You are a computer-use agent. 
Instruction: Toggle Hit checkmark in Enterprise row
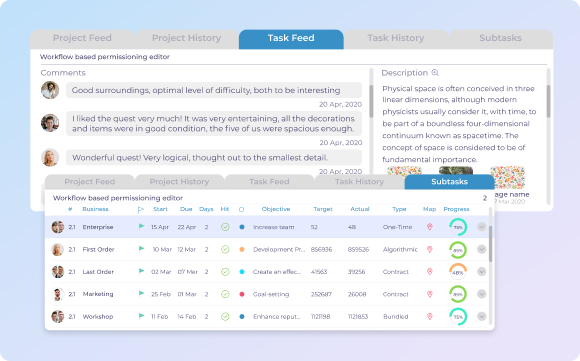[225, 227]
